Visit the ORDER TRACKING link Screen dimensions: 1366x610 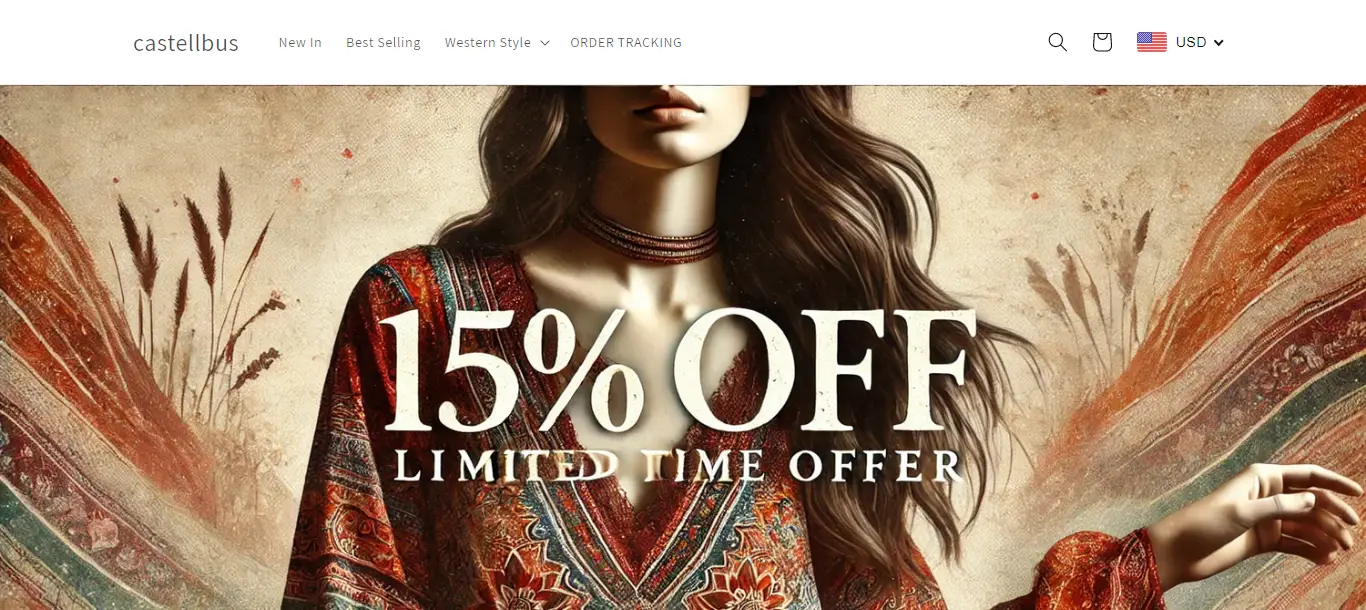tap(626, 43)
